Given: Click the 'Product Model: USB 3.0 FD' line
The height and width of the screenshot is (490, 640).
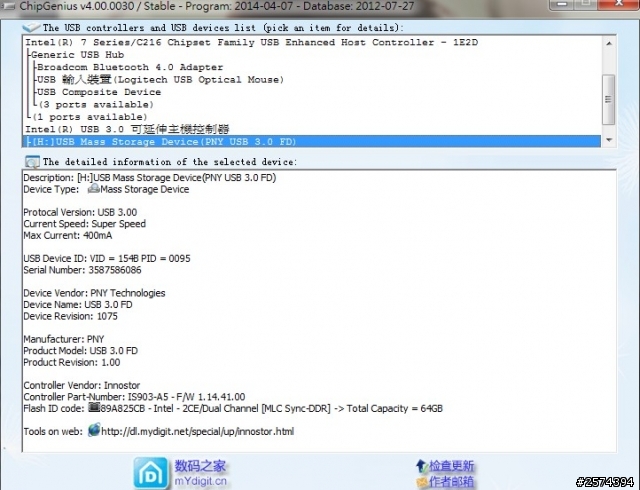Looking at the screenshot, I should (81, 351).
